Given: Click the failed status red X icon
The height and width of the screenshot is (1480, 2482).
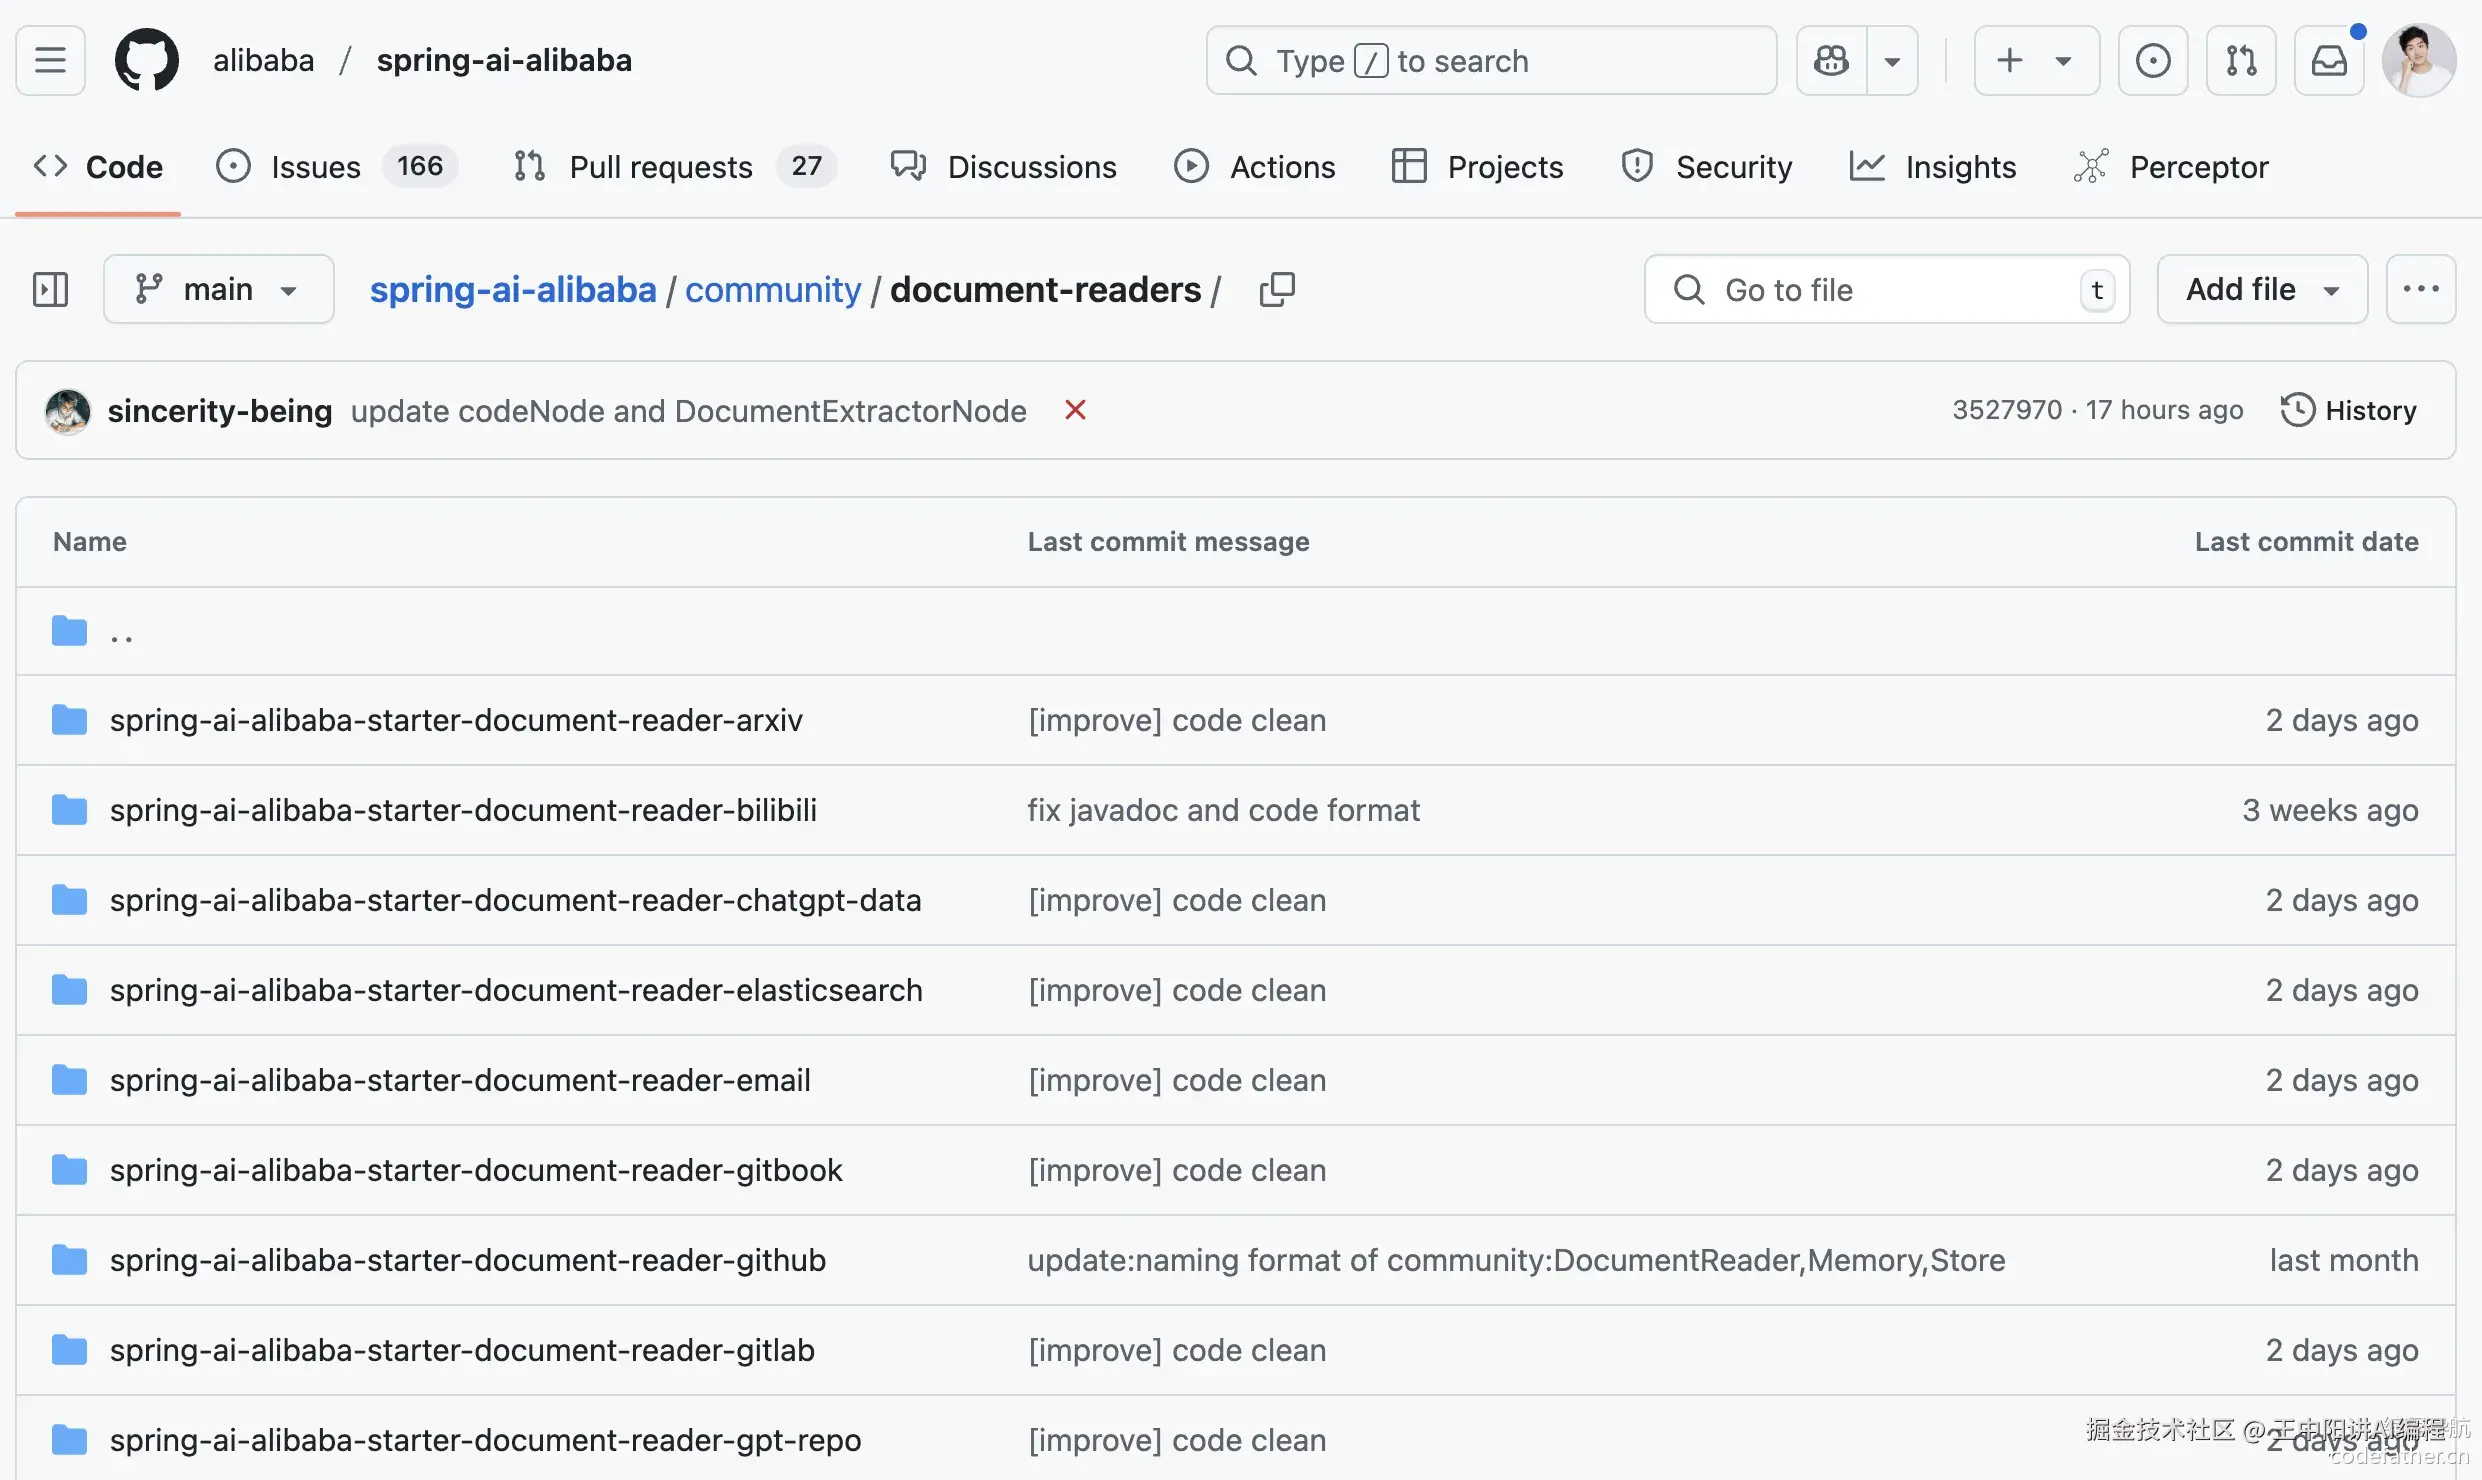Looking at the screenshot, I should pyautogui.click(x=1075, y=410).
